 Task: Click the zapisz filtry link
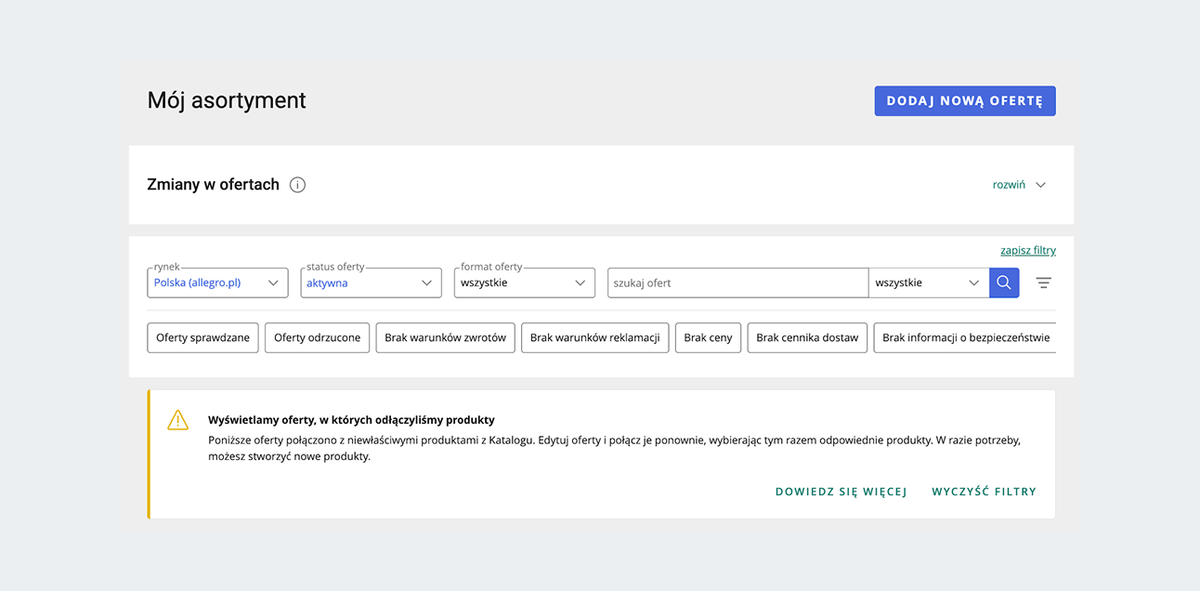[x=1028, y=251]
